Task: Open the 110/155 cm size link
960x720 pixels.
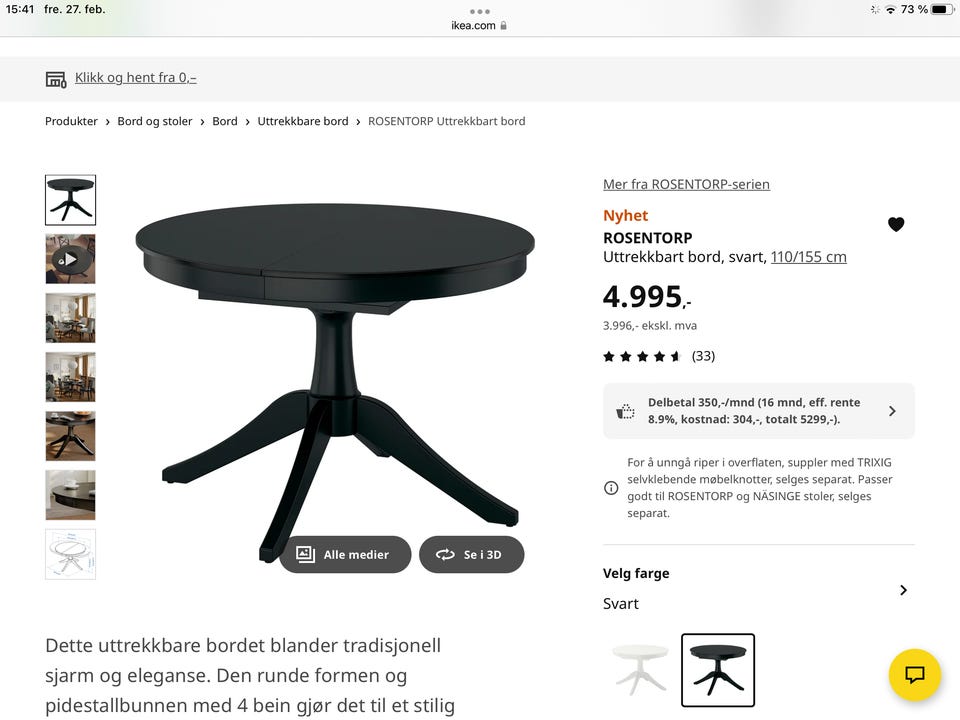Action: 808,257
